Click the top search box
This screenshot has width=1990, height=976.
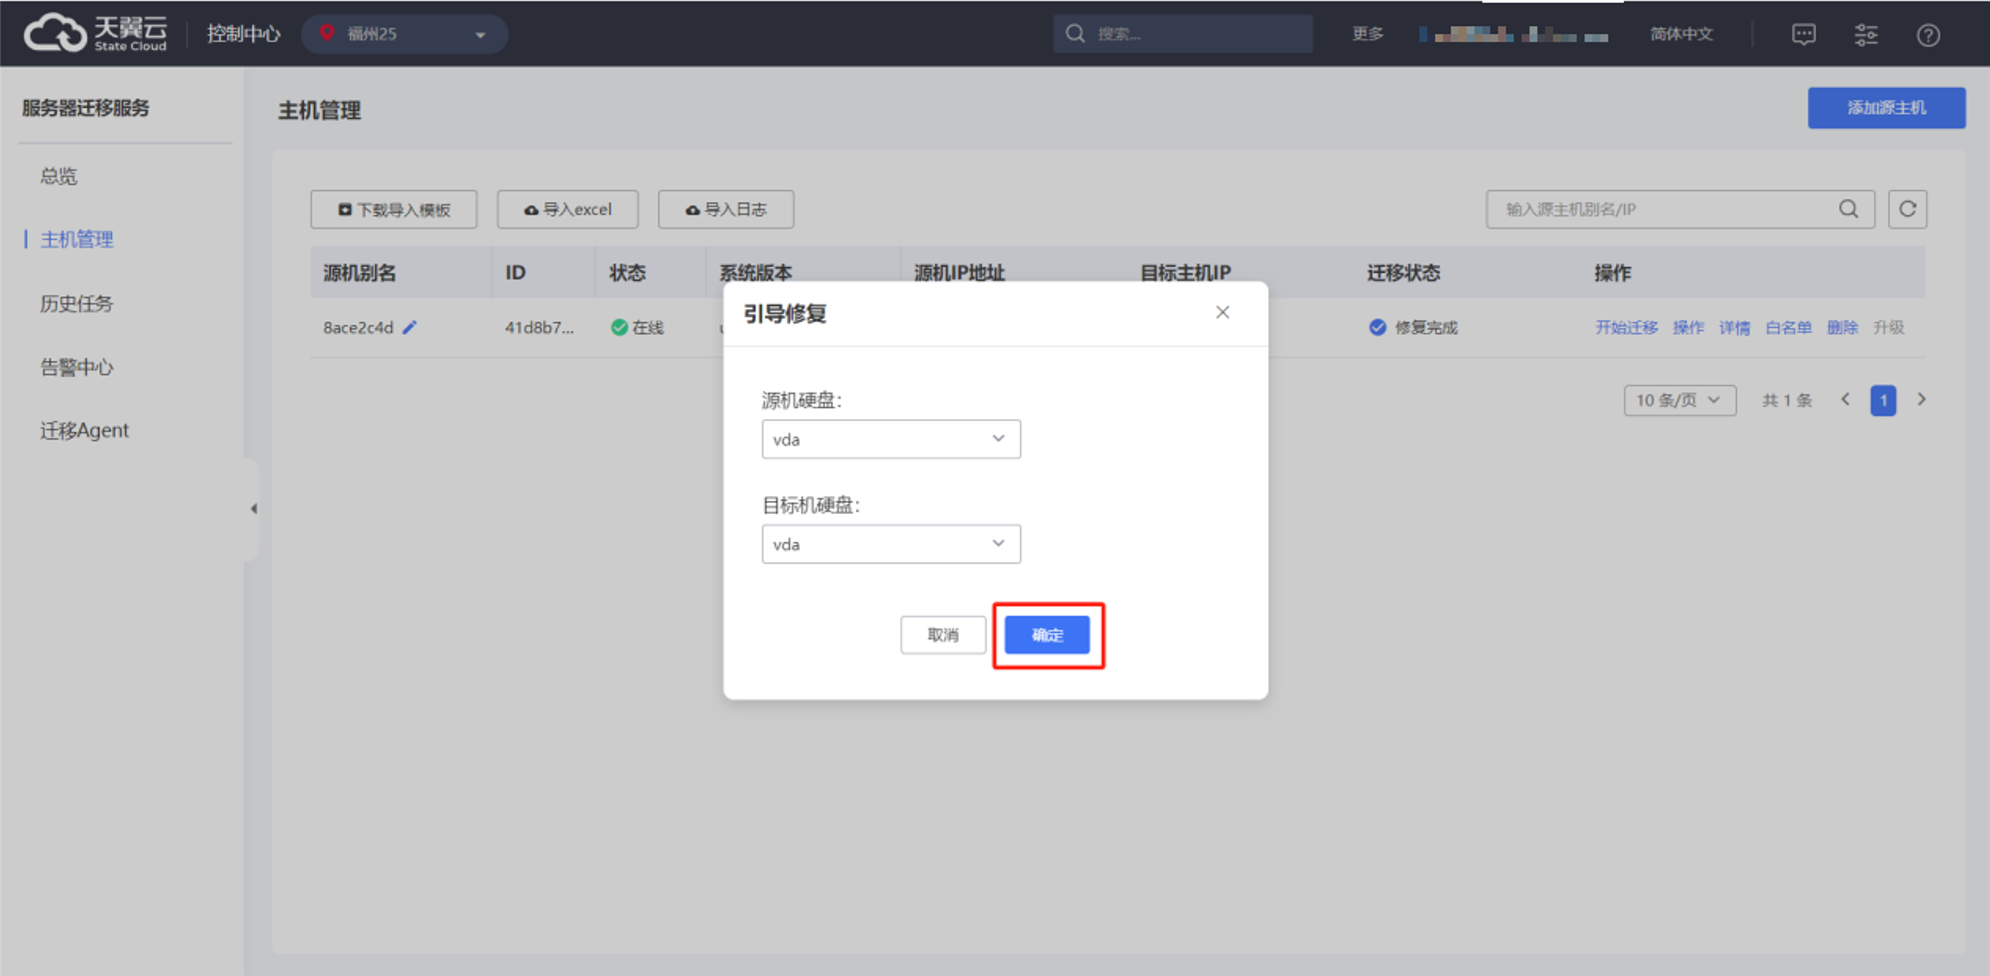click(1183, 34)
